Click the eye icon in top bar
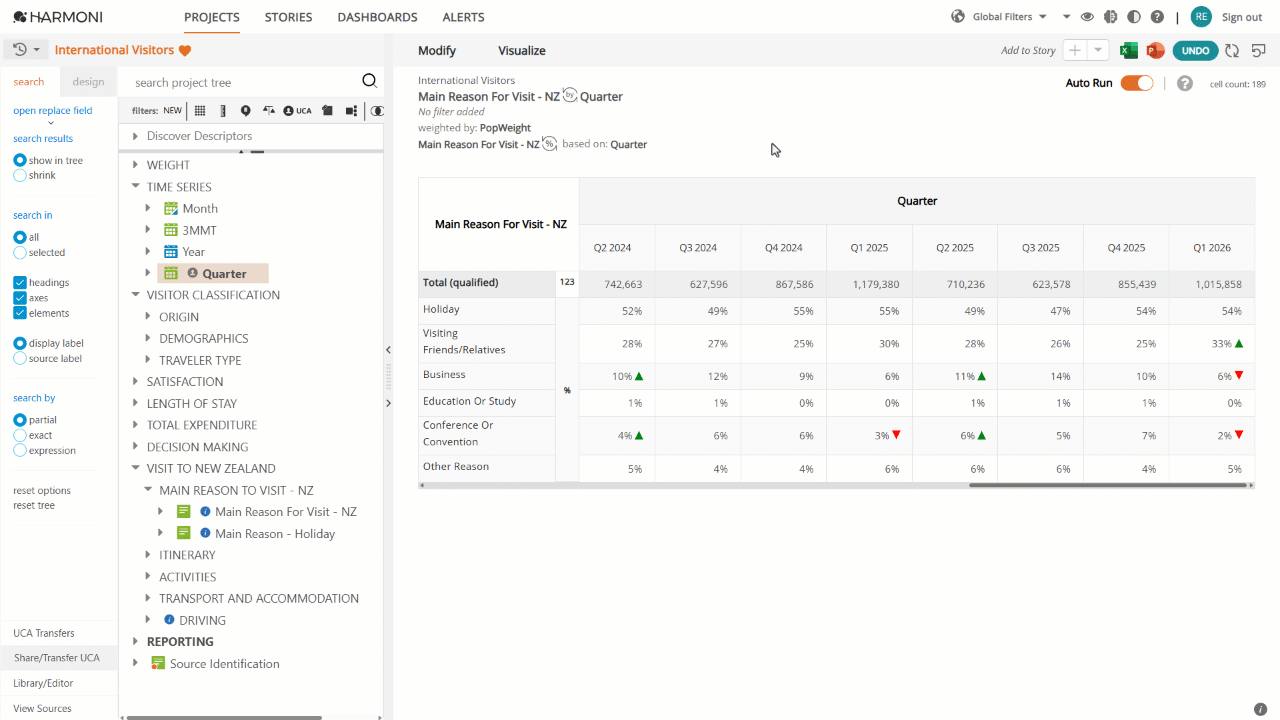The image size is (1280, 720). 1087,17
